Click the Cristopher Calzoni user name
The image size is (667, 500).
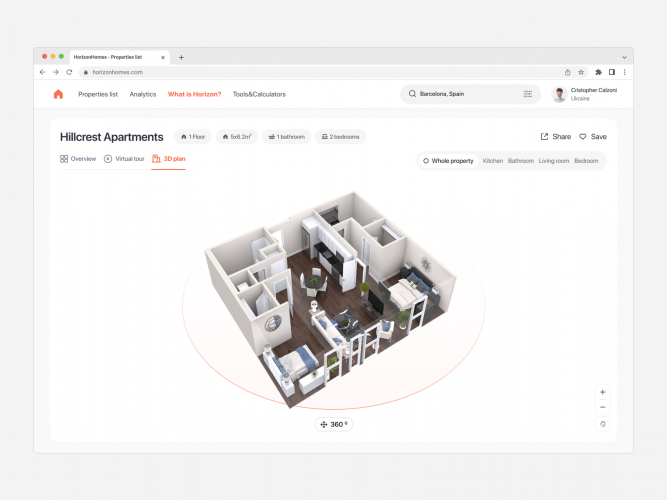(x=594, y=90)
